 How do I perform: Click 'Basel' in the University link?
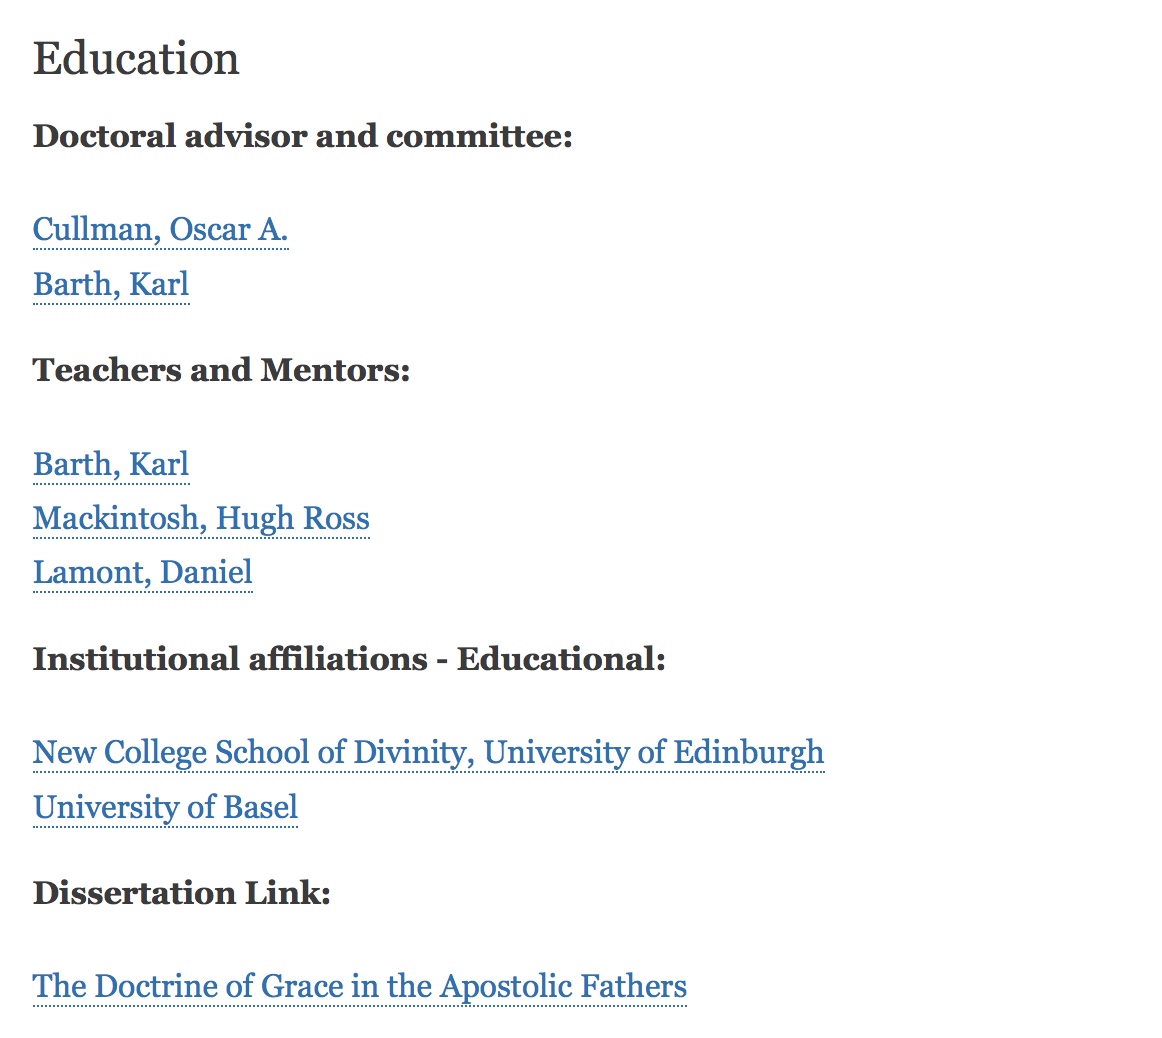(x=261, y=808)
